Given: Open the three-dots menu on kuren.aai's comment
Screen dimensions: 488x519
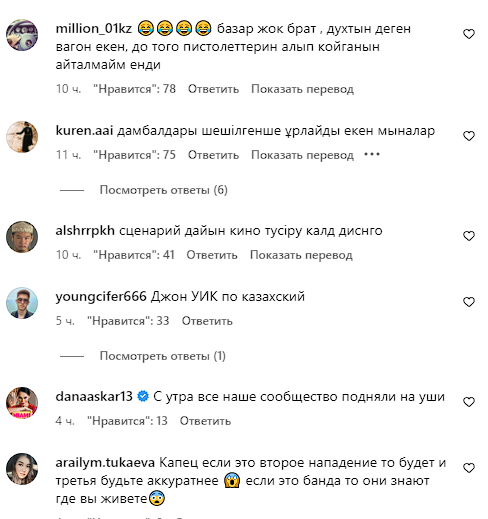Looking at the screenshot, I should pyautogui.click(x=372, y=154).
